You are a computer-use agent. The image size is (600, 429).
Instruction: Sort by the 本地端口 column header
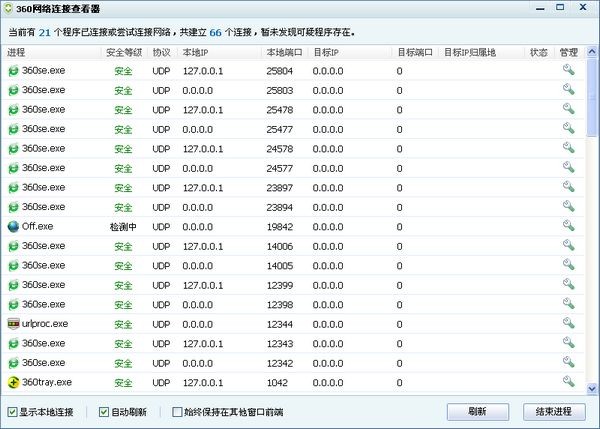pos(284,52)
